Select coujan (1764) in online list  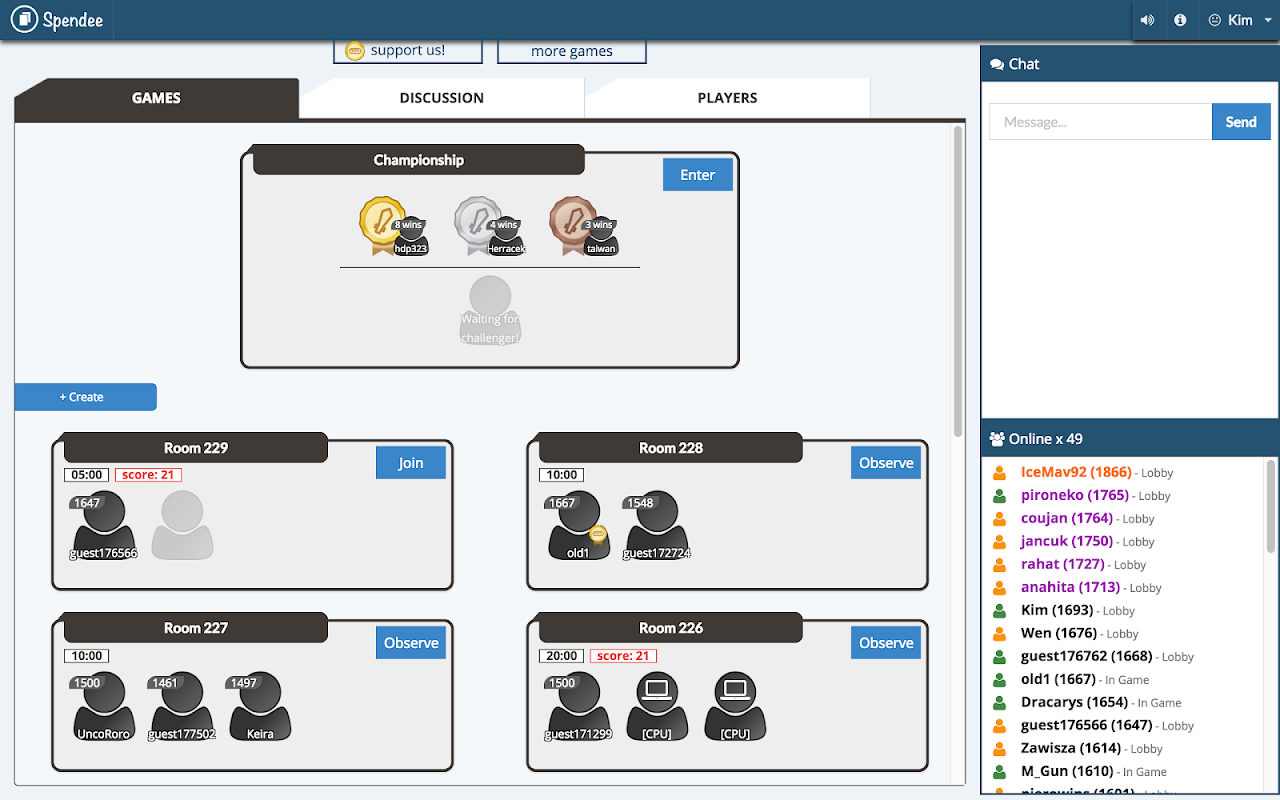[1067, 518]
